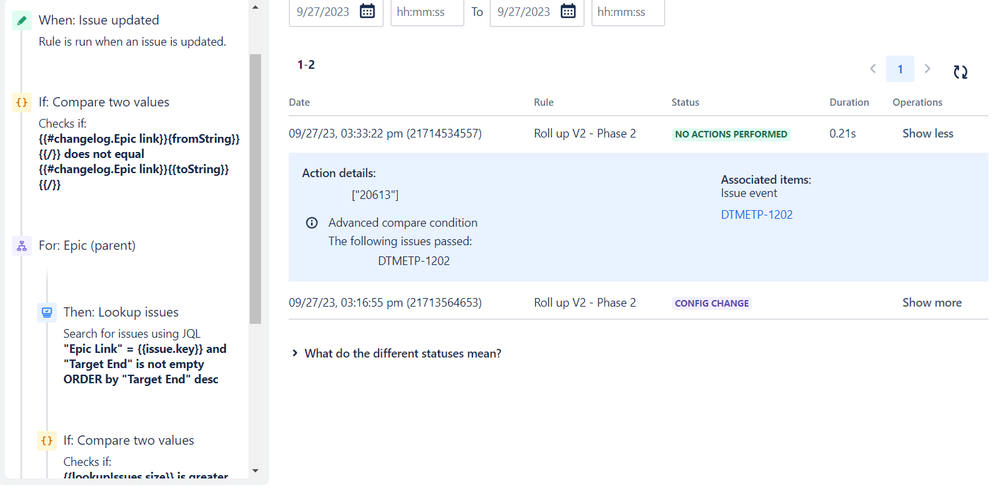999x495 pixels.
Task: Open the start date calendar picker icon
Action: 367,11
